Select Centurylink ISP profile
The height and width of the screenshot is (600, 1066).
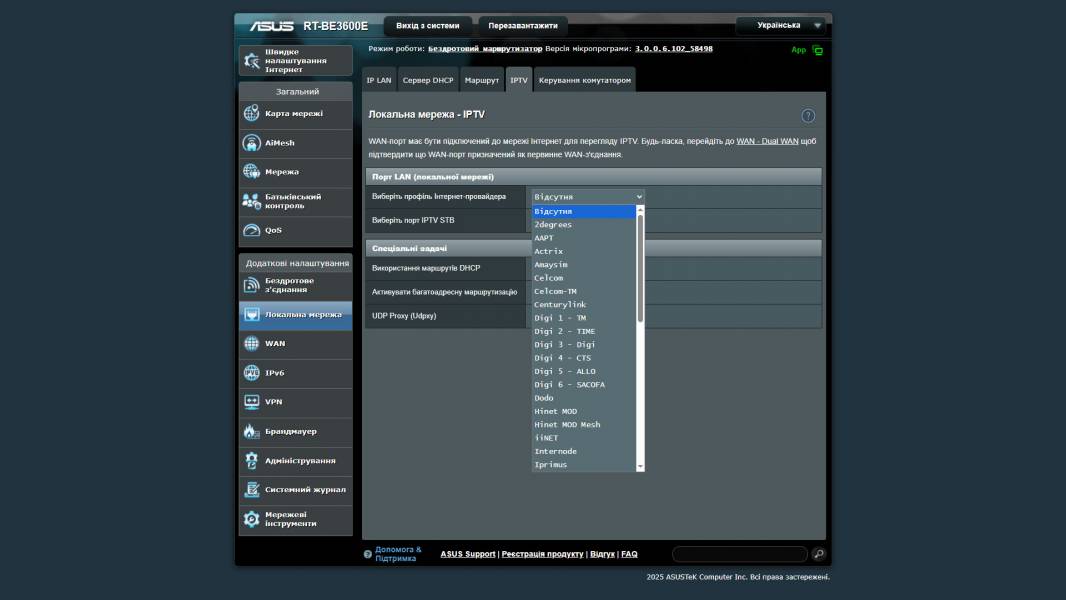coord(584,304)
